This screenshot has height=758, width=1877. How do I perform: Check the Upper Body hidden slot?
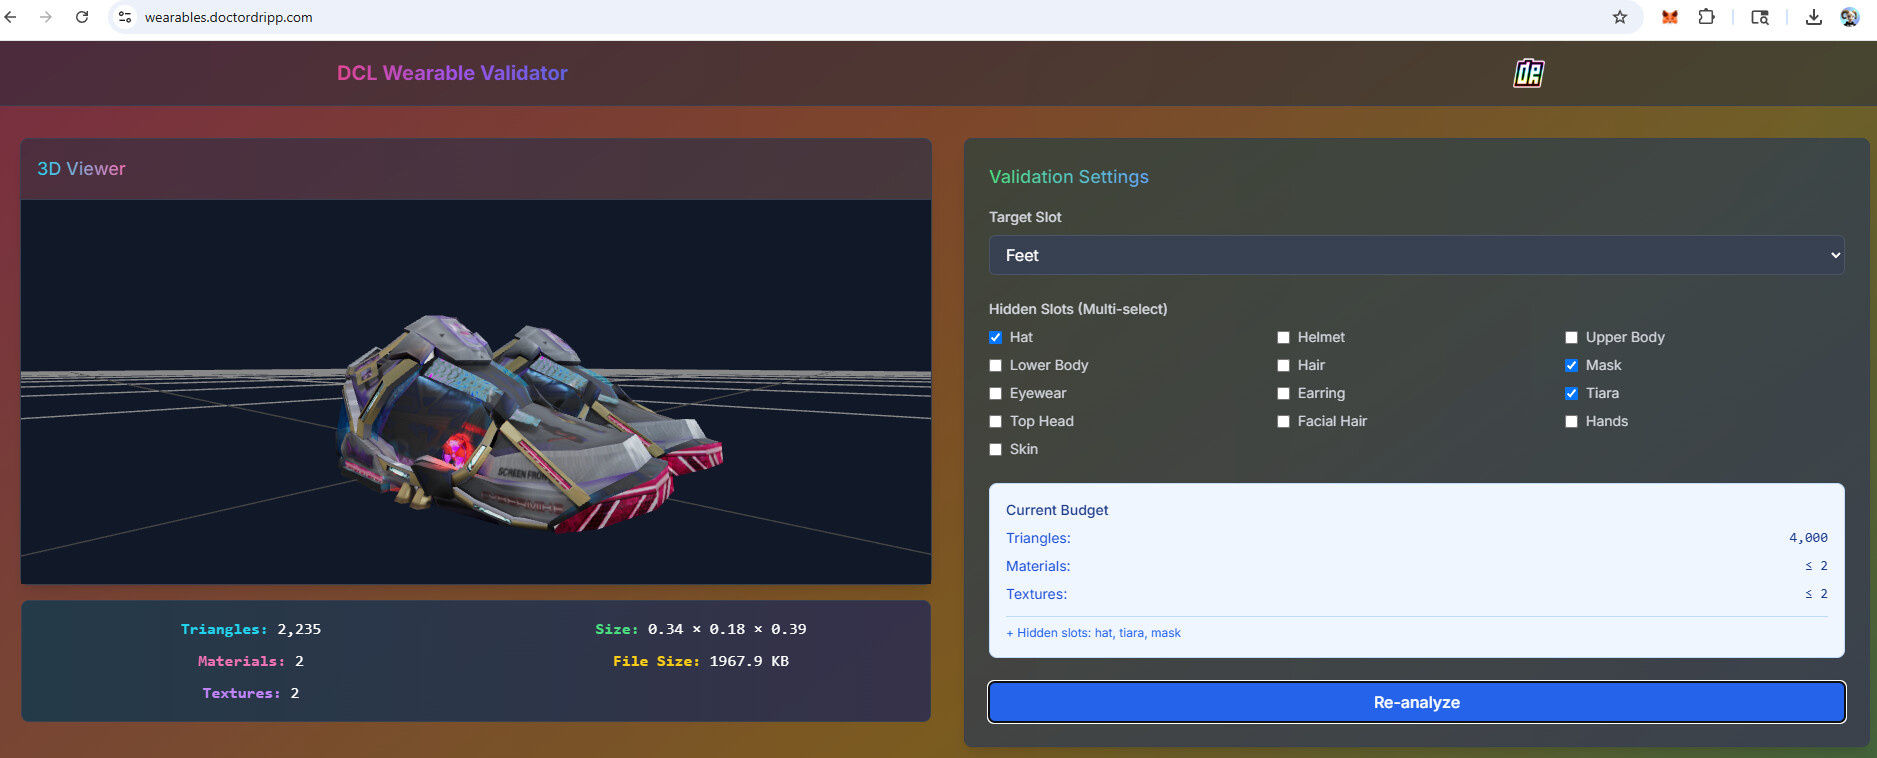pos(1571,337)
